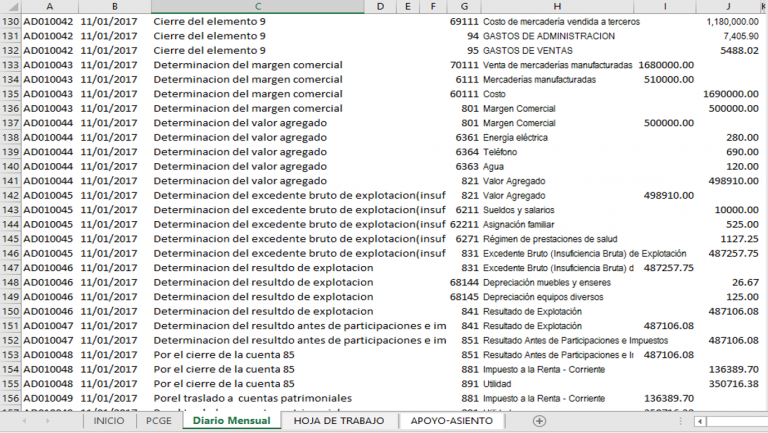The width and height of the screenshot is (768, 433).
Task: Click 'Venta de mercaderías manufacturadas' cell
Action: tap(557, 65)
